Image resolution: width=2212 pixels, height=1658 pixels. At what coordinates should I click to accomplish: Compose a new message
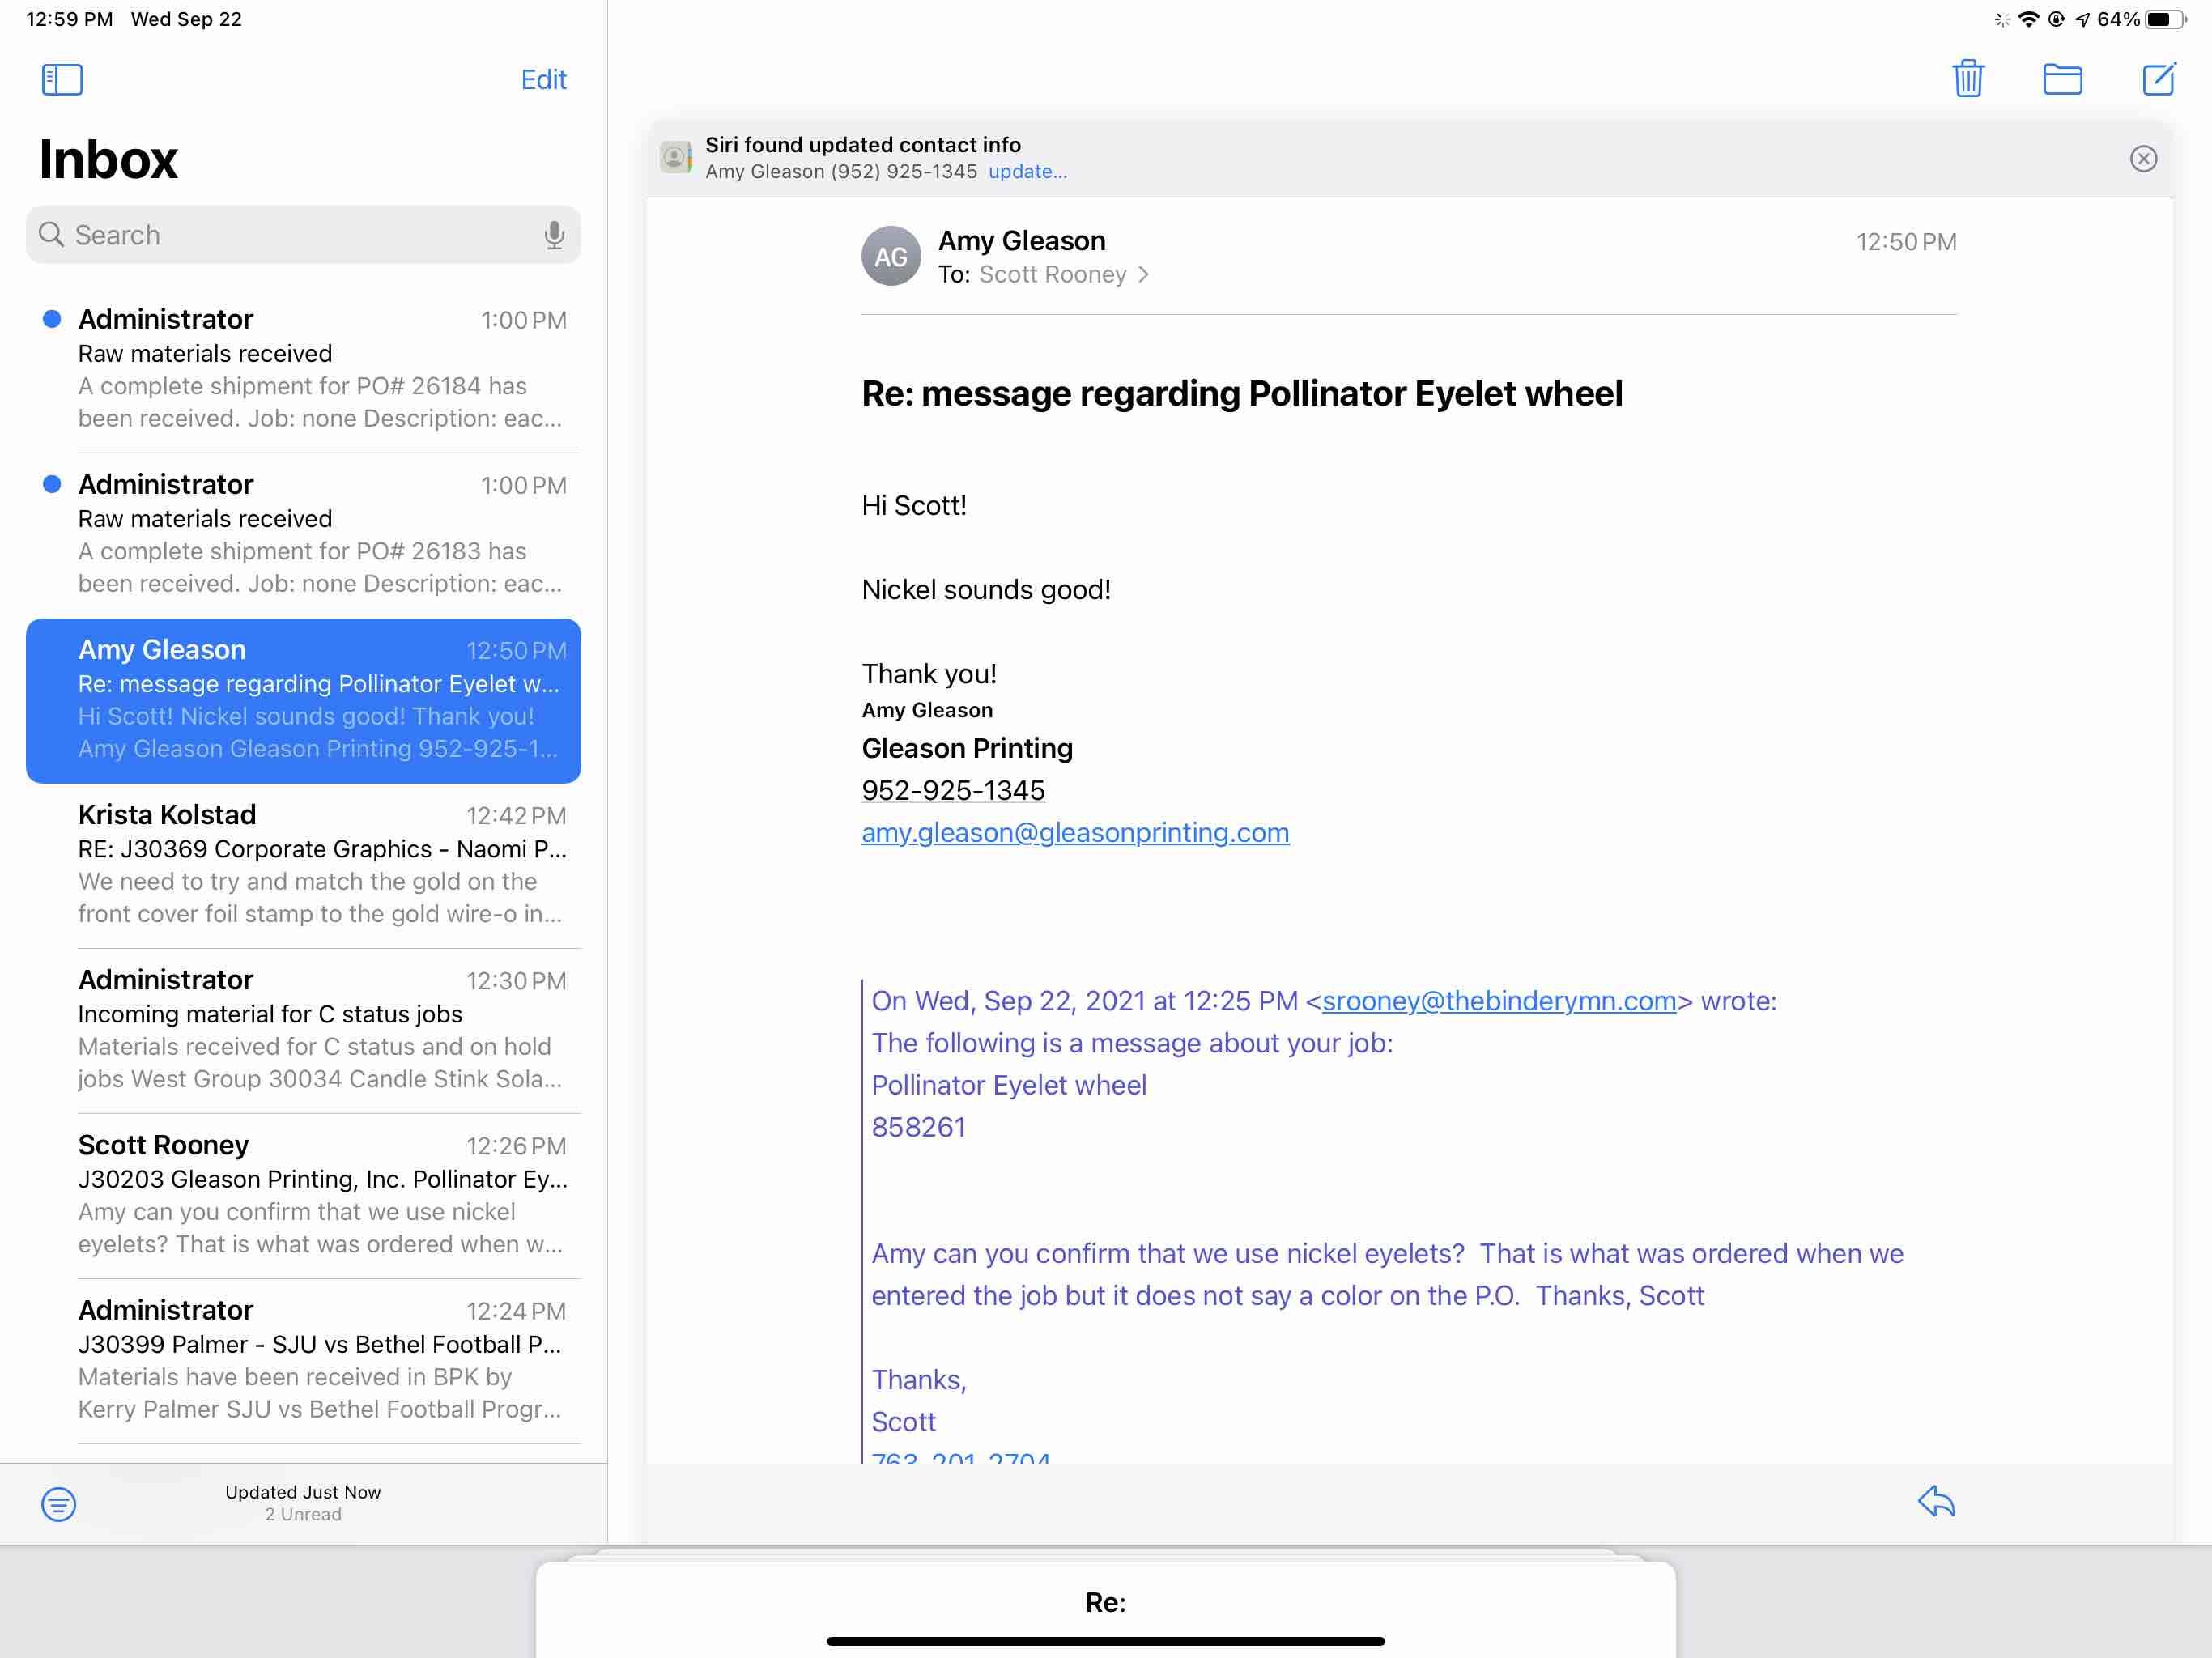(2157, 79)
